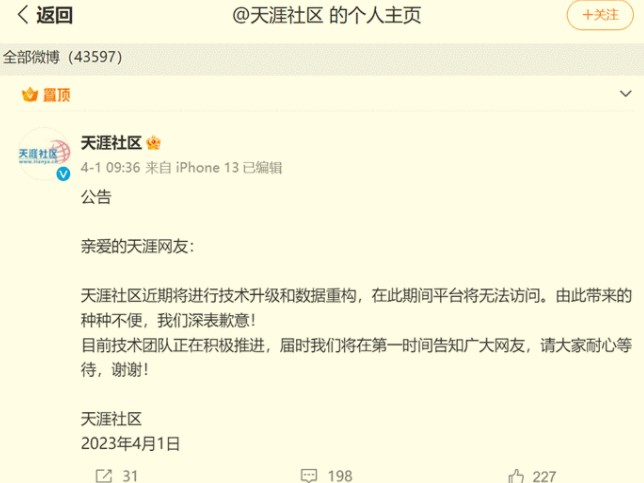
Task: Tap 227 likes count
Action: 544,476
